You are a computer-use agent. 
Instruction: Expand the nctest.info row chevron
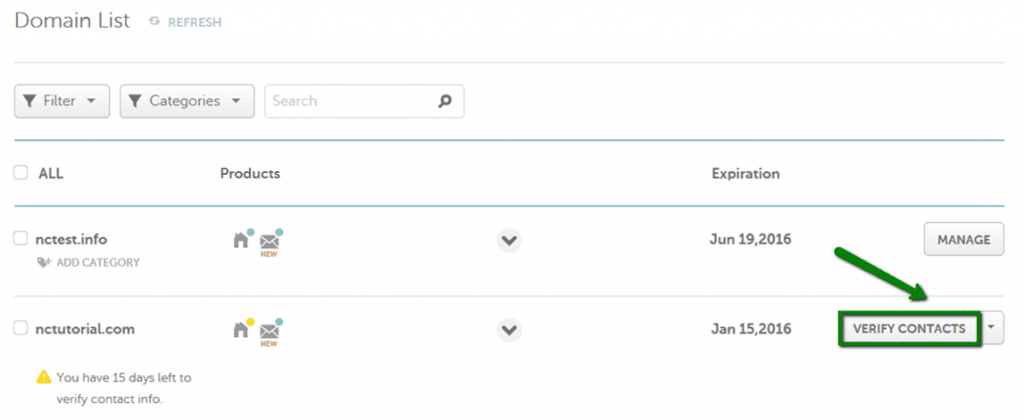point(509,240)
